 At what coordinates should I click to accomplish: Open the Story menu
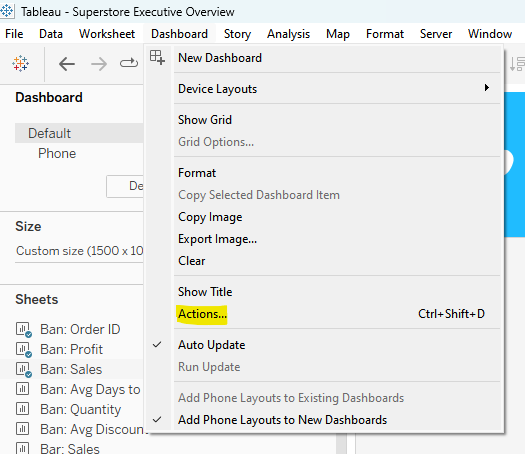(x=237, y=34)
